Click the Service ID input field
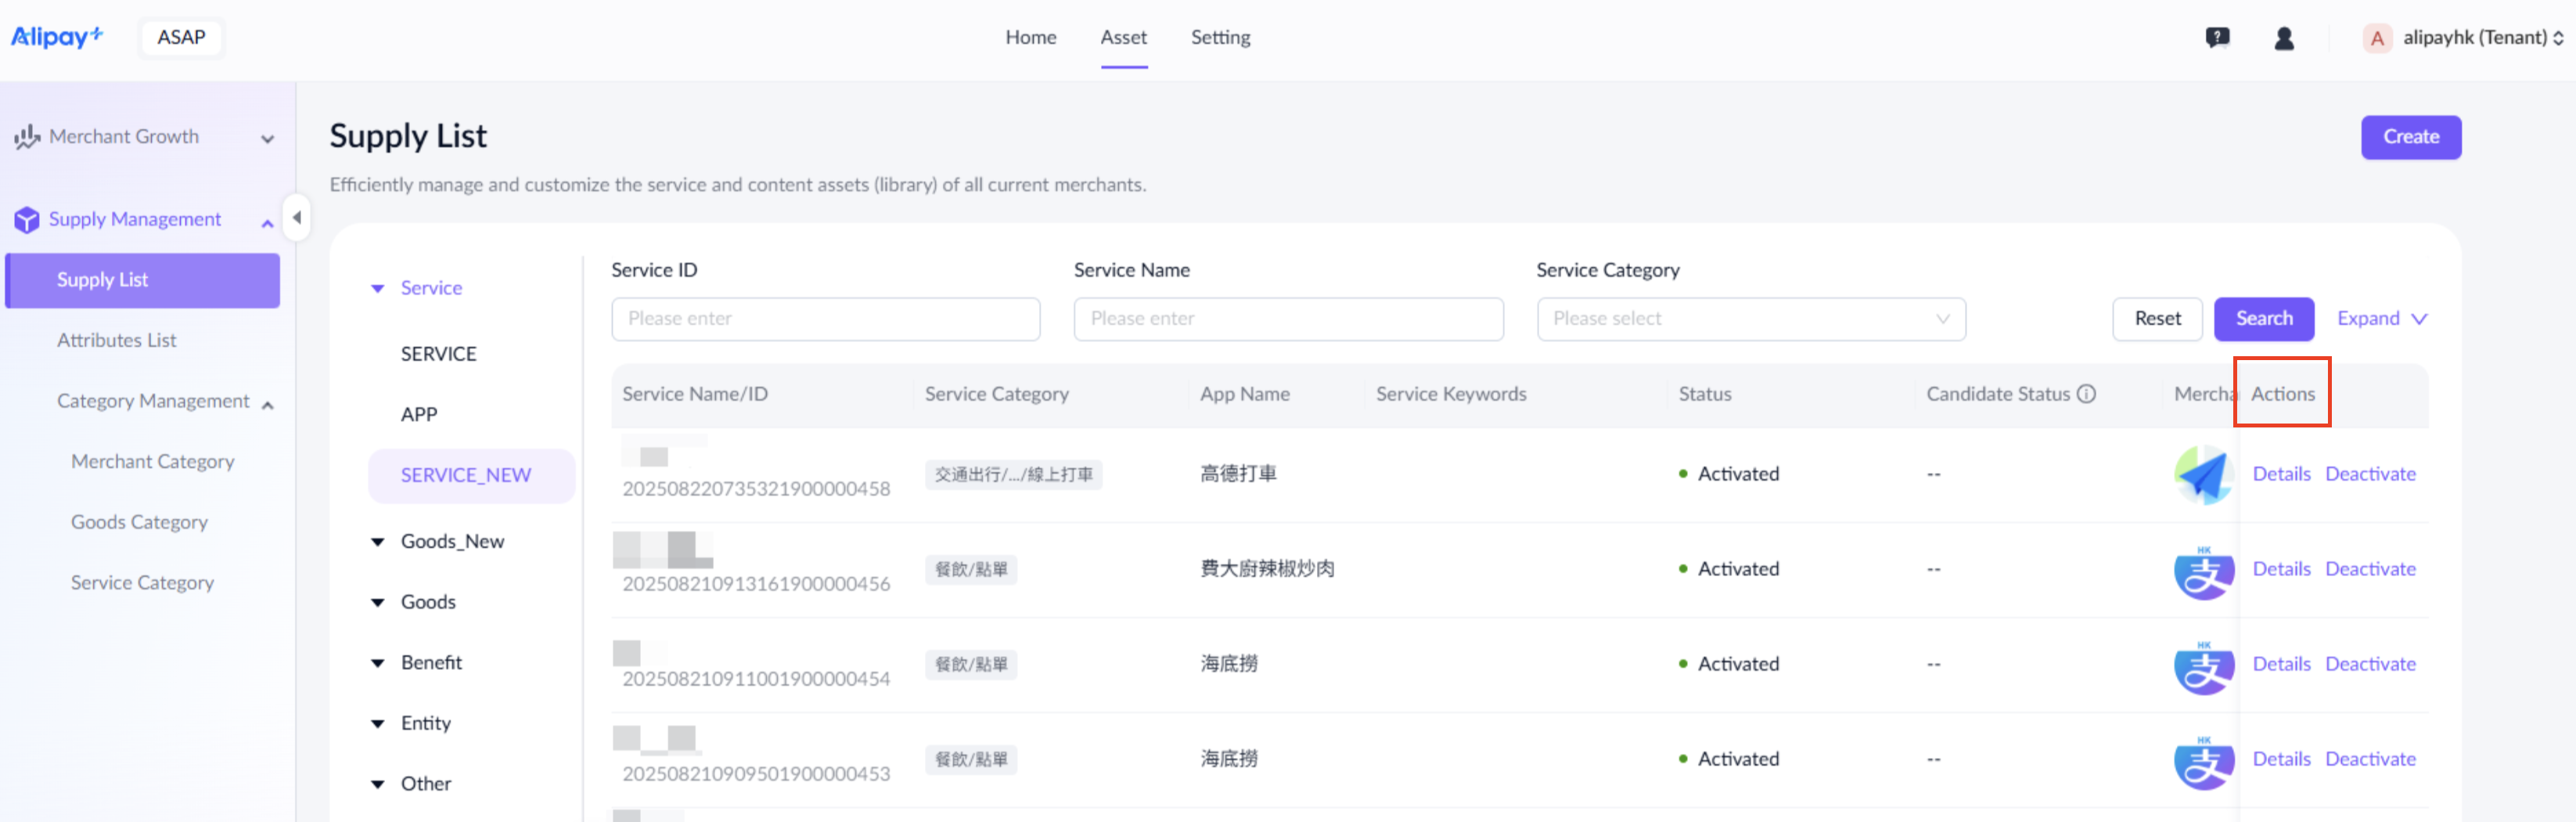This screenshot has width=2576, height=822. (x=825, y=319)
